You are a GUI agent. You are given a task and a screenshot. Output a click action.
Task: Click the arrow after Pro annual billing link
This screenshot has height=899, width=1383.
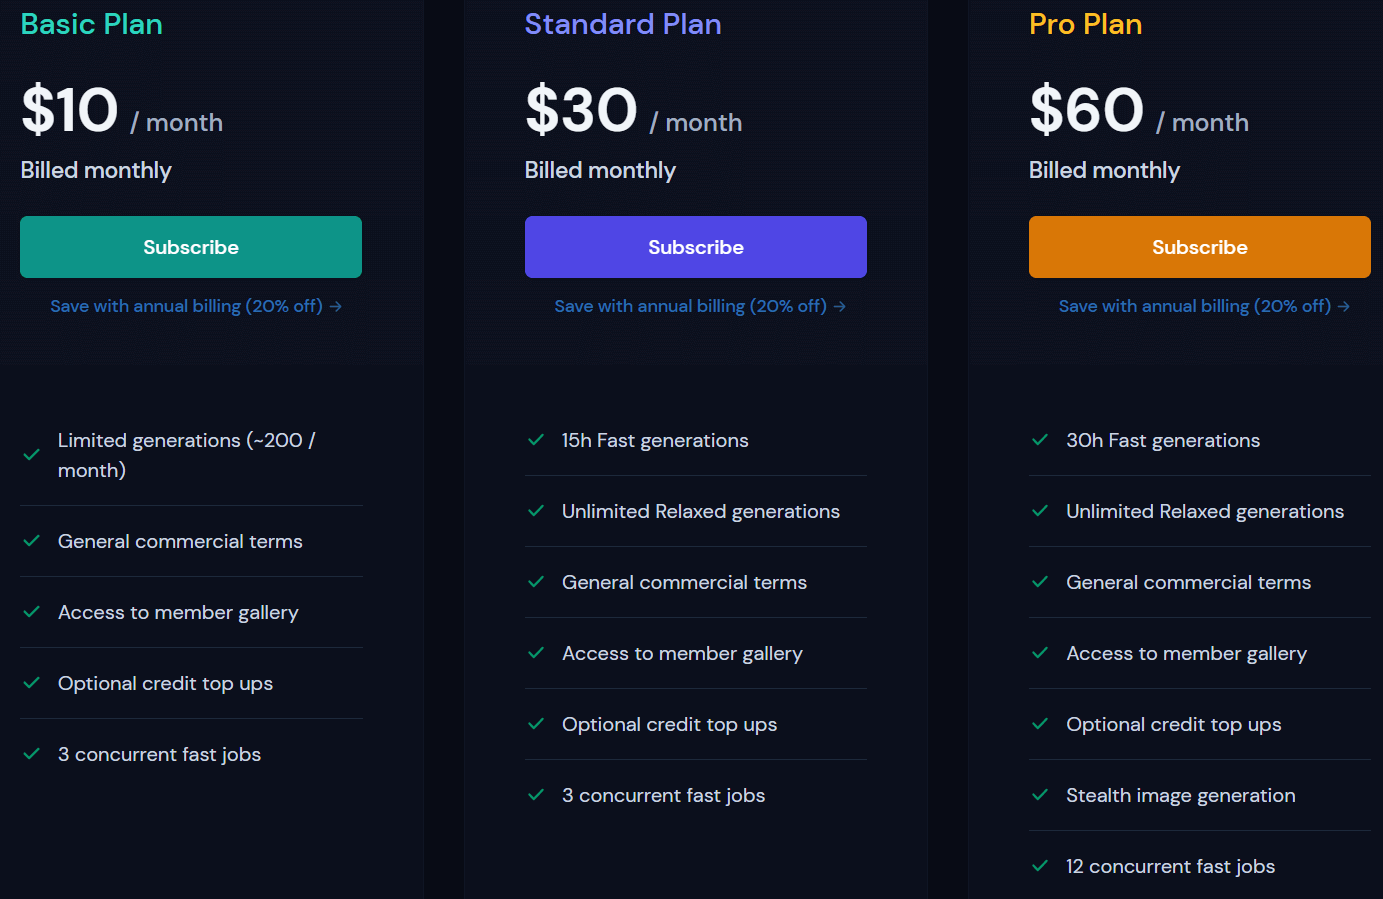pyautogui.click(x=1344, y=307)
